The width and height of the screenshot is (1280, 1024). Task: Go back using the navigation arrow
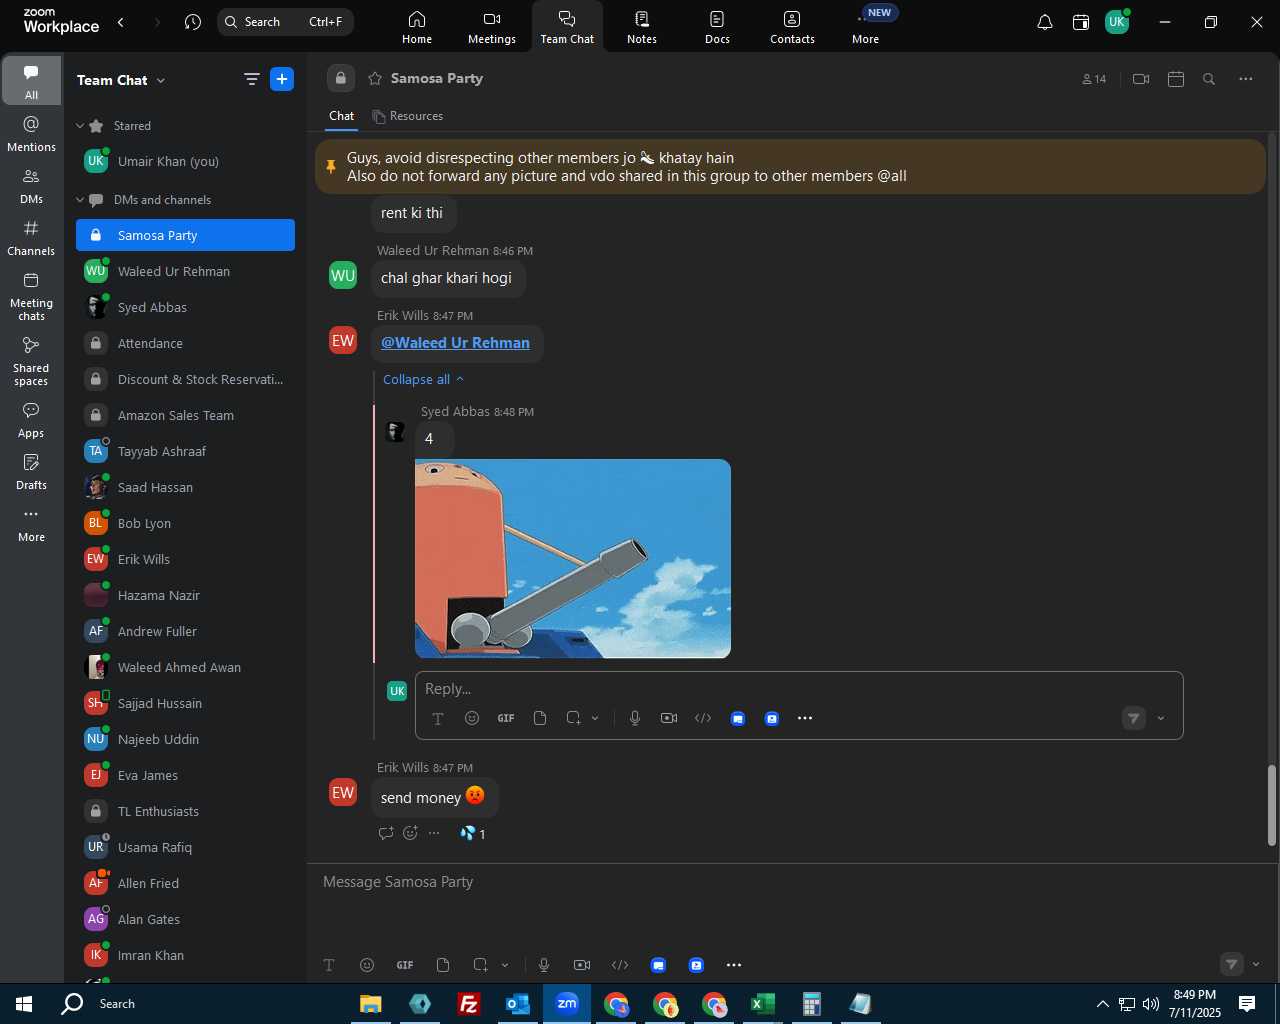coord(121,22)
